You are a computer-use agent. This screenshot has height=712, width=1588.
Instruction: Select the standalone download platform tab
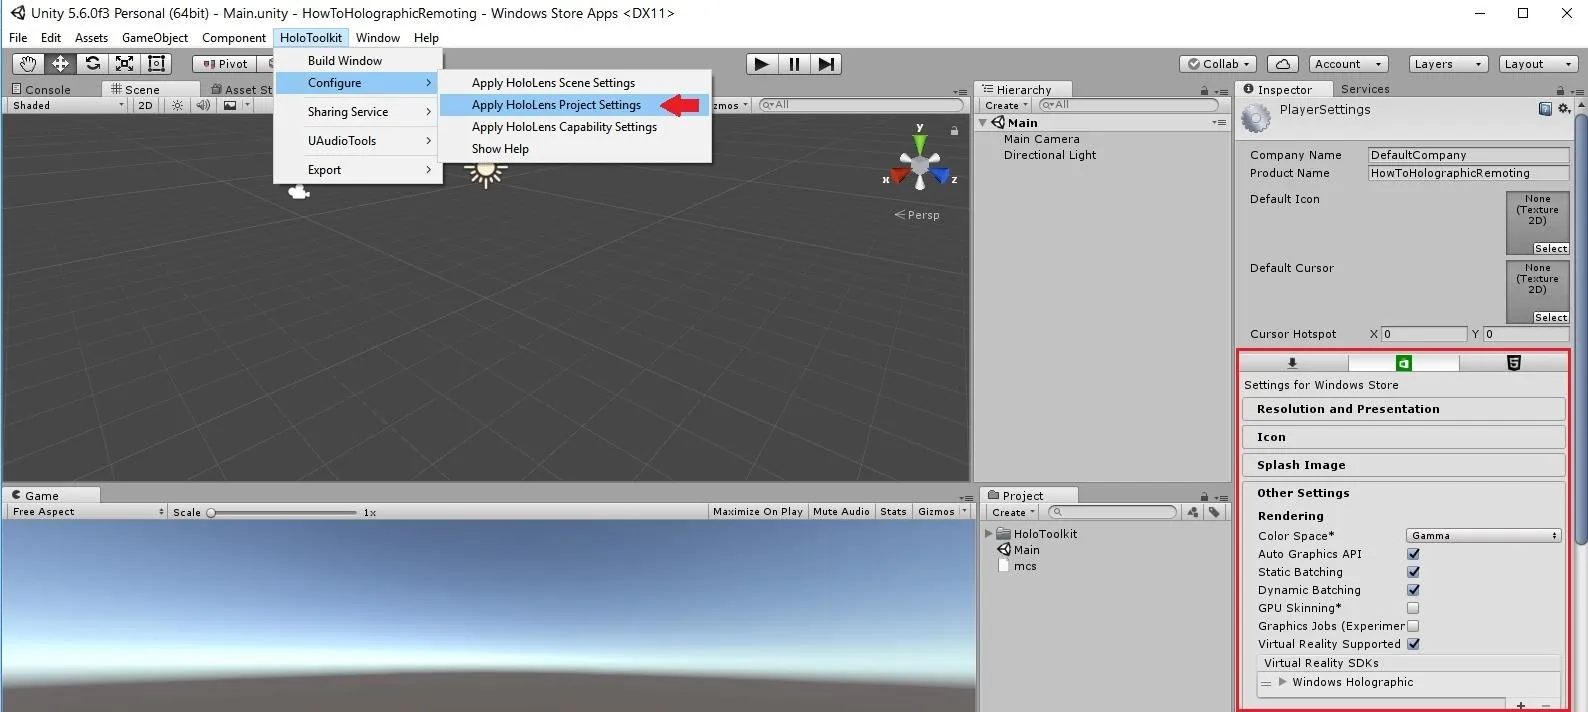pyautogui.click(x=1292, y=363)
